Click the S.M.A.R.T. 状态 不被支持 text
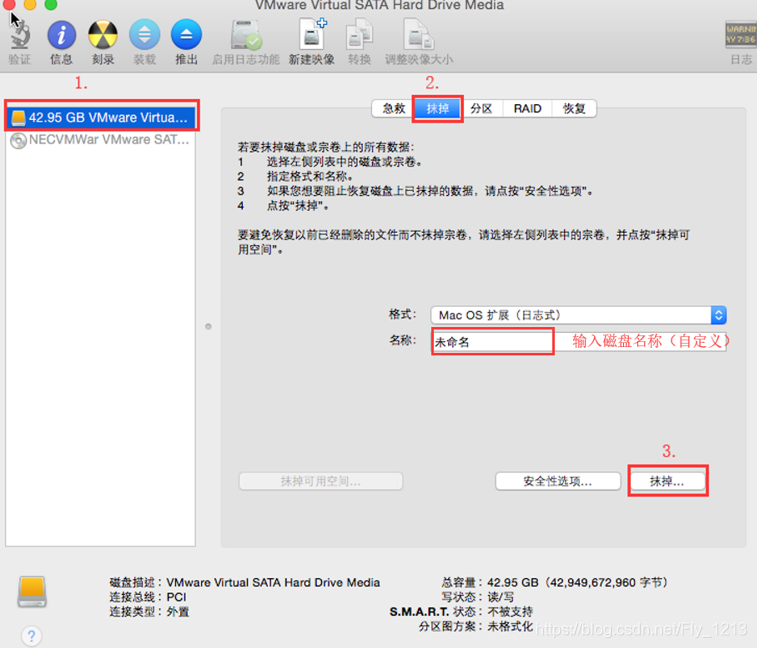 click(461, 612)
